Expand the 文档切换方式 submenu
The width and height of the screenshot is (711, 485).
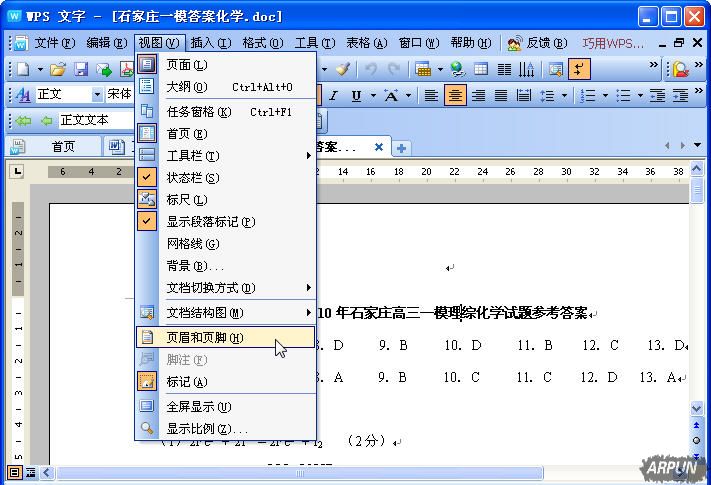[210, 288]
